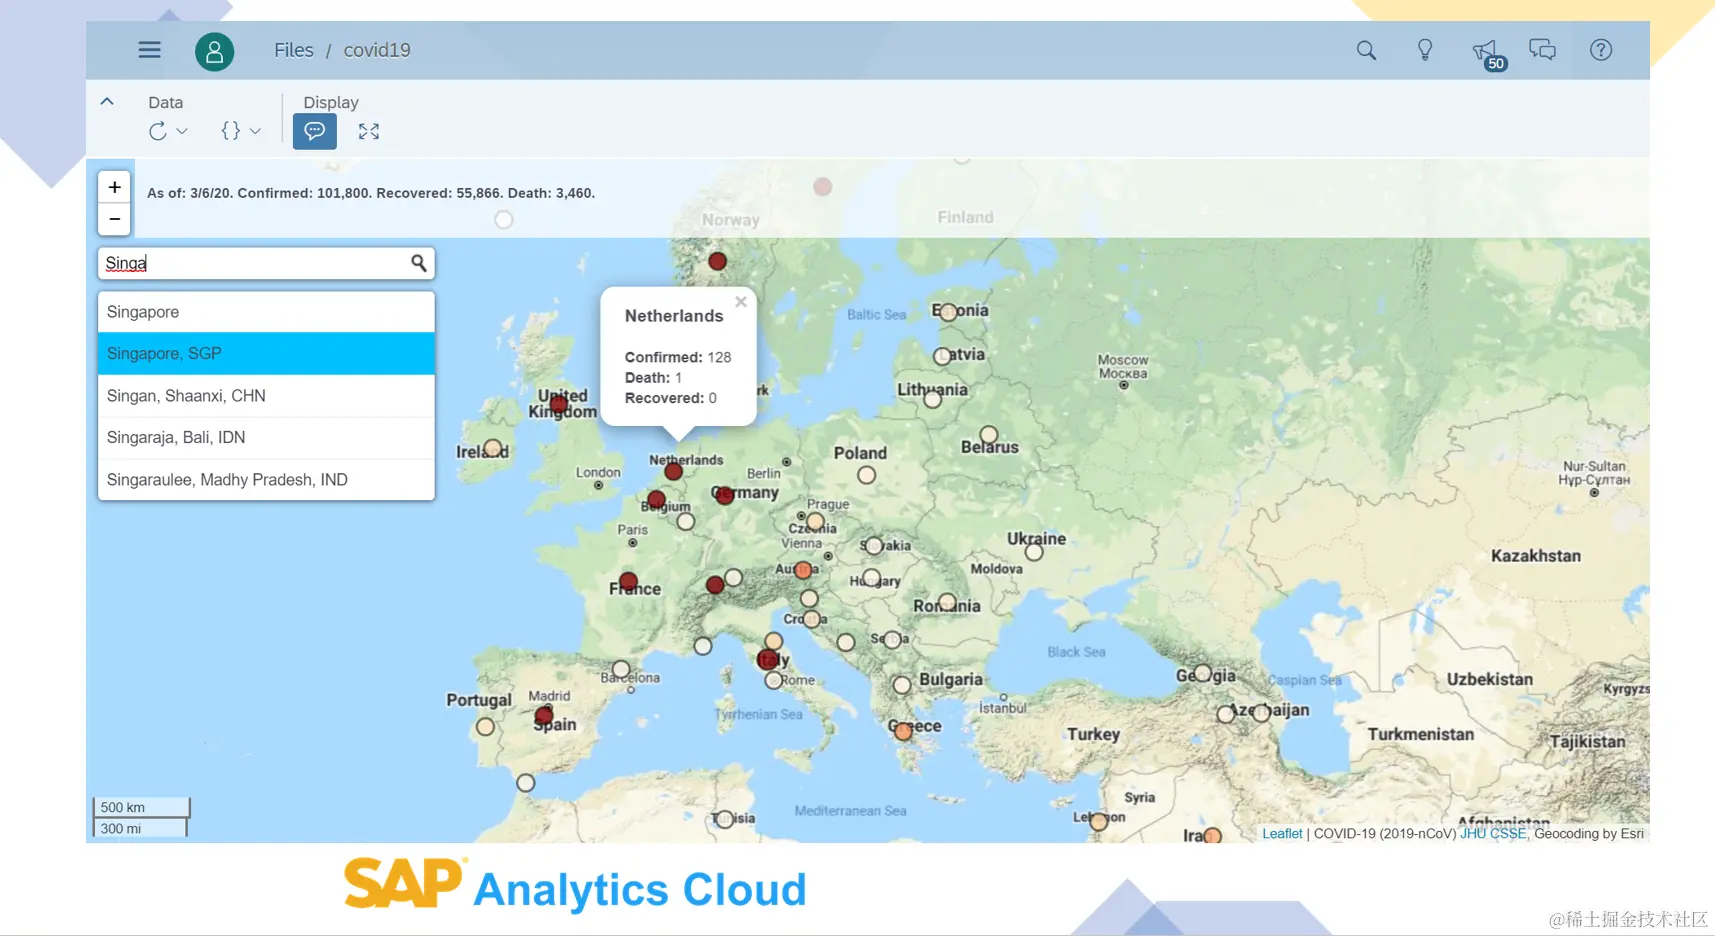
Task: Open the user profile avatar
Action: 214,51
